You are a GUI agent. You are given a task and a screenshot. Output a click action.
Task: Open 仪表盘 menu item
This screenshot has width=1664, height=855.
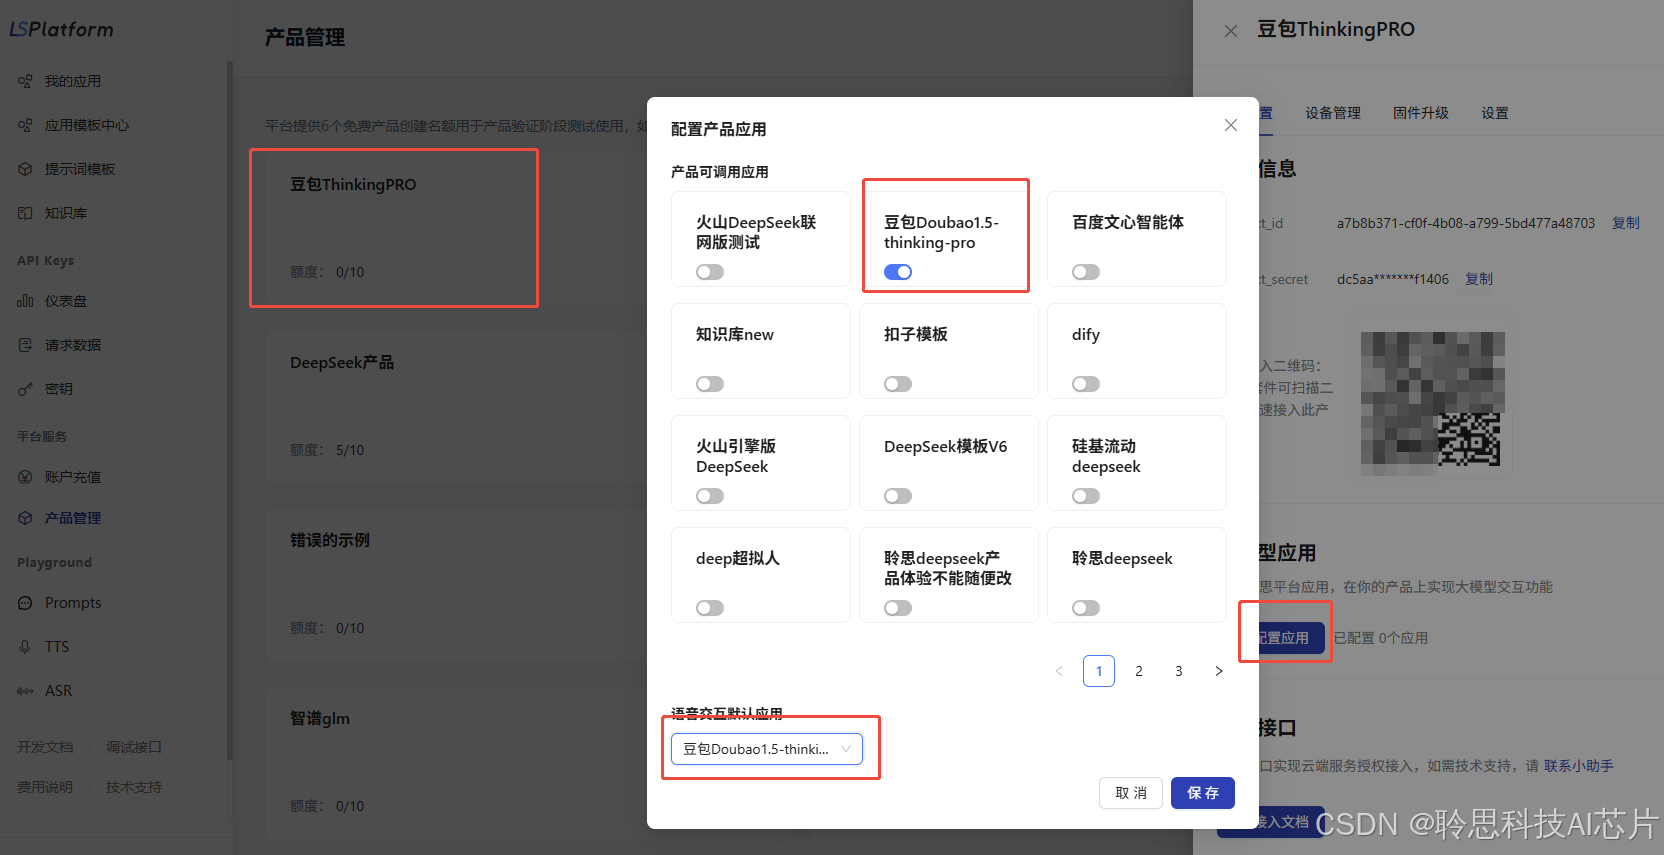pyautogui.click(x=66, y=301)
